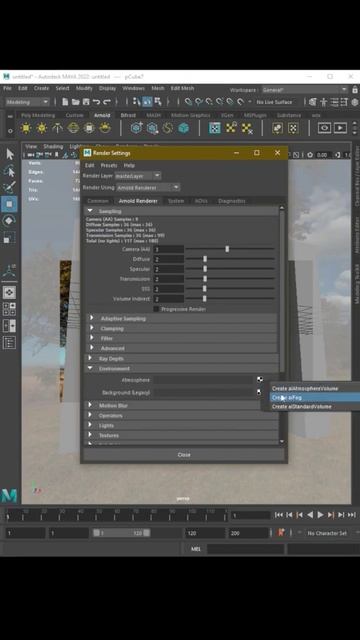Screen dimensions: 360x640
Task: Create a new scene from status line
Action: 65,102
